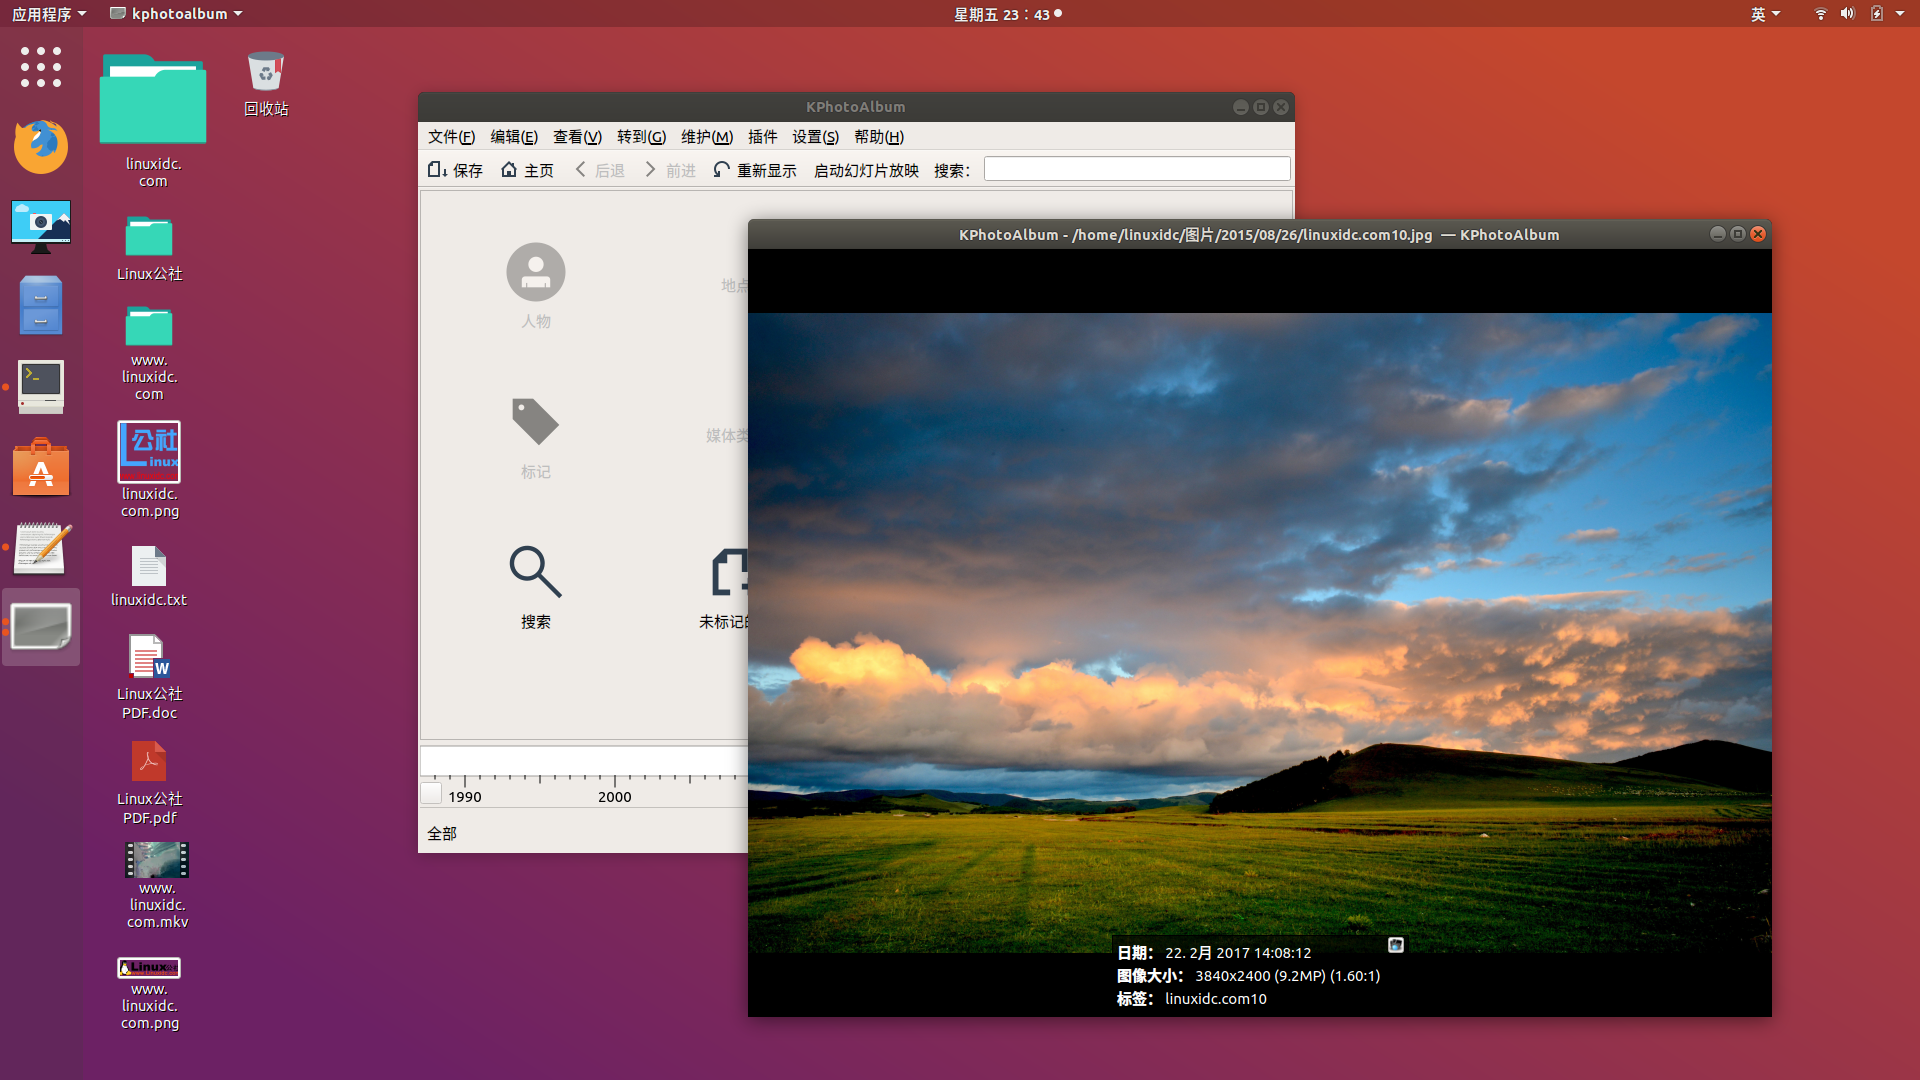This screenshot has height=1080, width=1920.
Task: Click 启动幻灯片放映 slideshow button
Action: point(866,170)
